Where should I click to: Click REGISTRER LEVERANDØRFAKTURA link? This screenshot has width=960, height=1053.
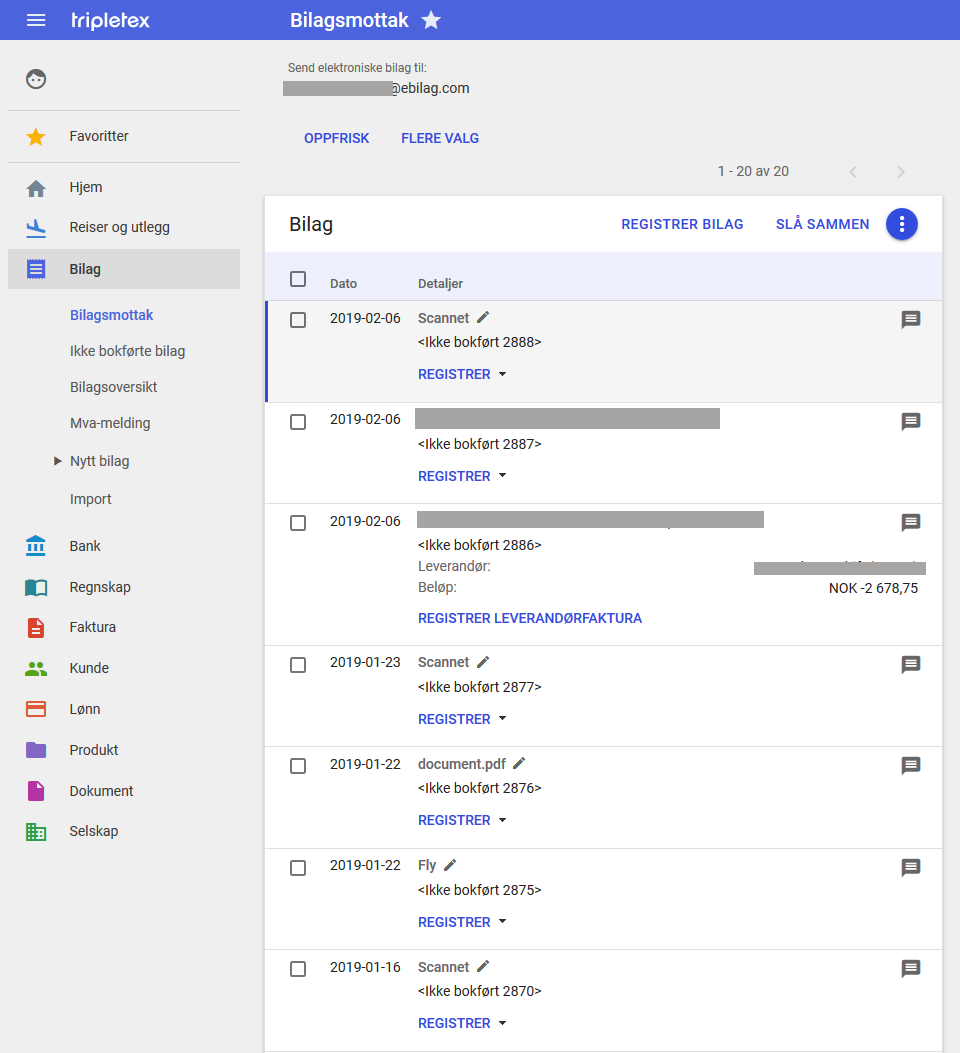[x=530, y=618]
